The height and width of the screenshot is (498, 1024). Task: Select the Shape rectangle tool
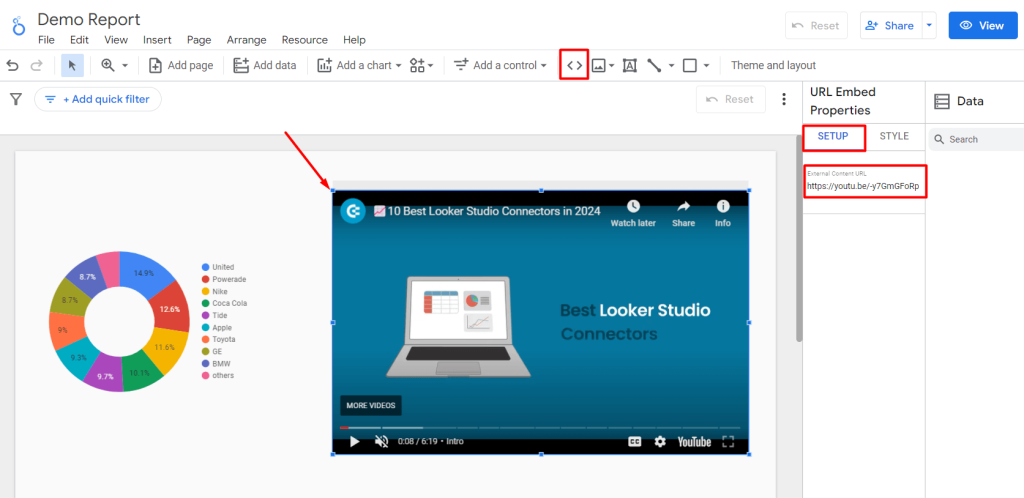(x=690, y=65)
